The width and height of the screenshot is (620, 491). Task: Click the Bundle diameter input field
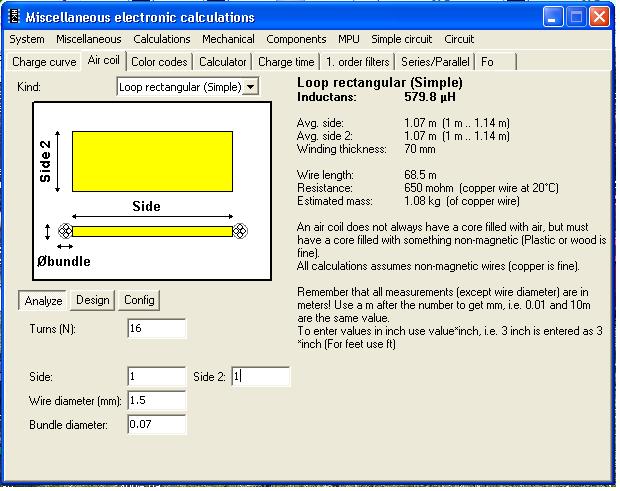pos(157,425)
